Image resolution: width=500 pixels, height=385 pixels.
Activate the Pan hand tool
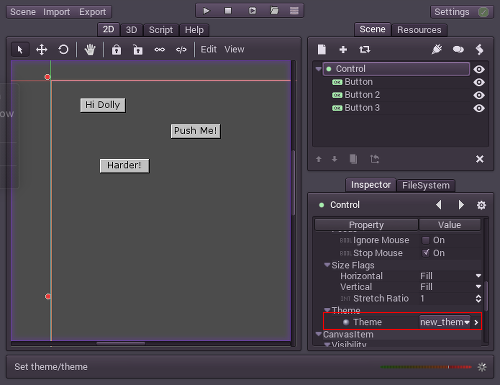point(90,50)
